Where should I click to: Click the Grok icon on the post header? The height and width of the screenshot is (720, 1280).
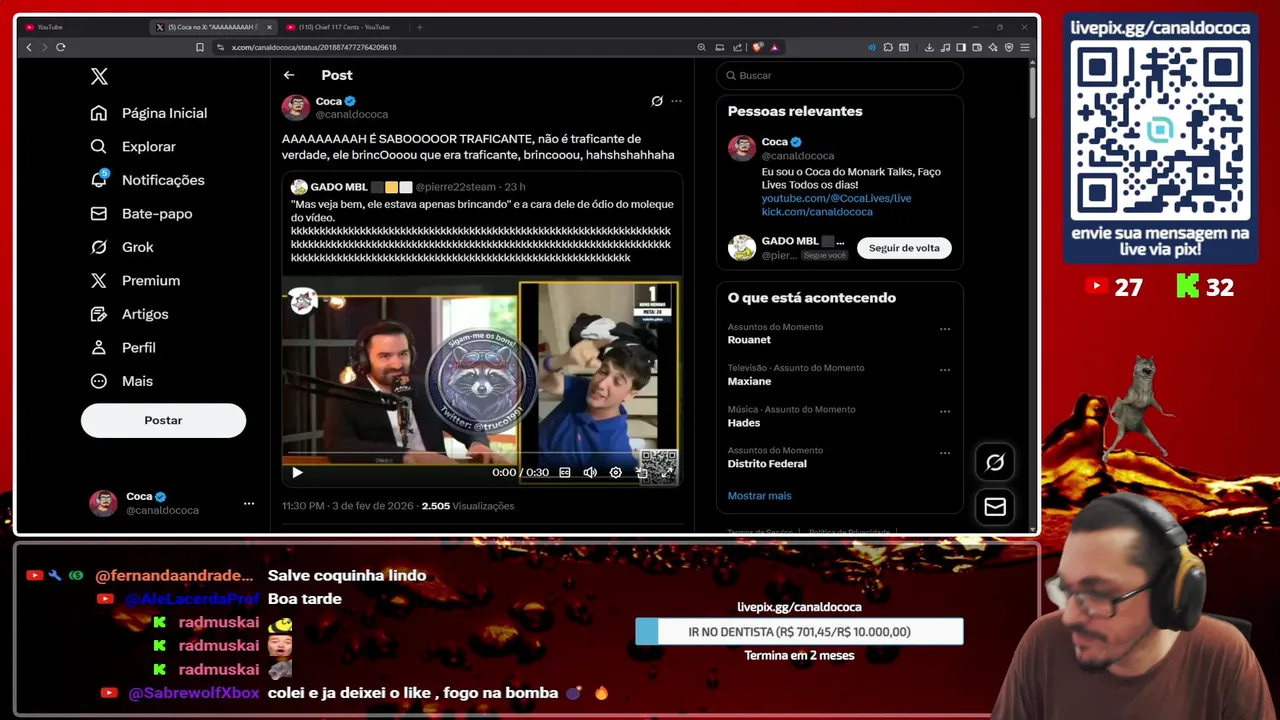click(x=657, y=101)
